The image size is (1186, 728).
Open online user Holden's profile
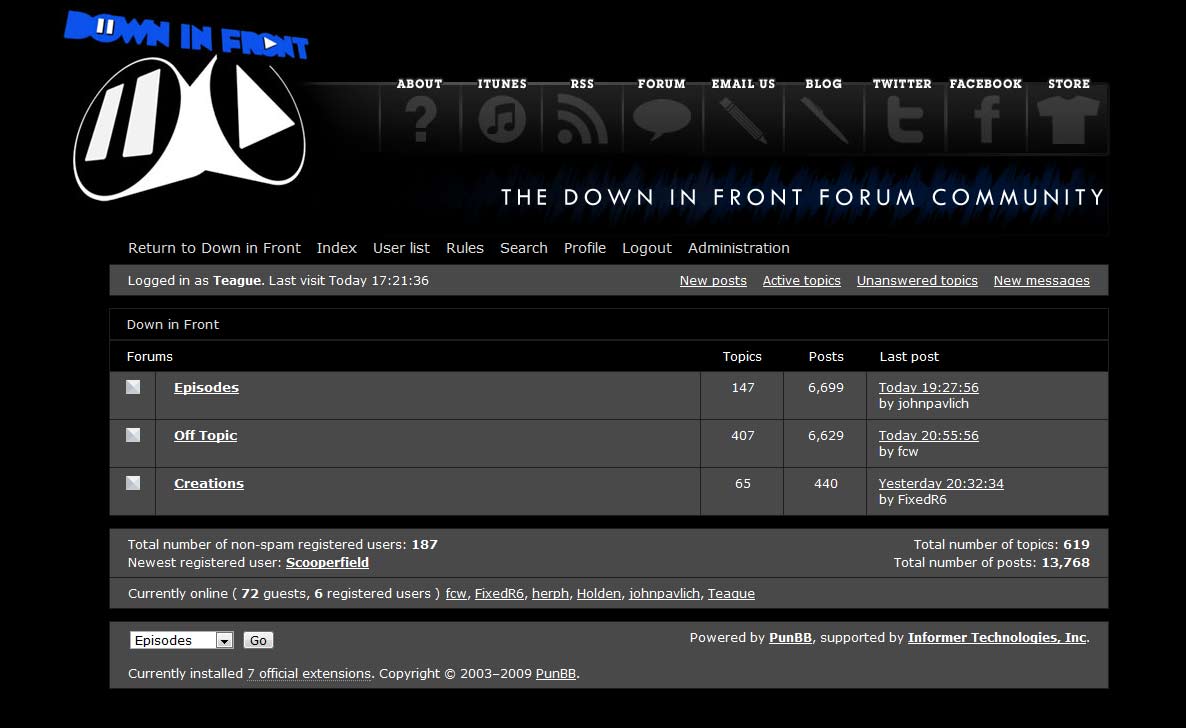(x=598, y=593)
